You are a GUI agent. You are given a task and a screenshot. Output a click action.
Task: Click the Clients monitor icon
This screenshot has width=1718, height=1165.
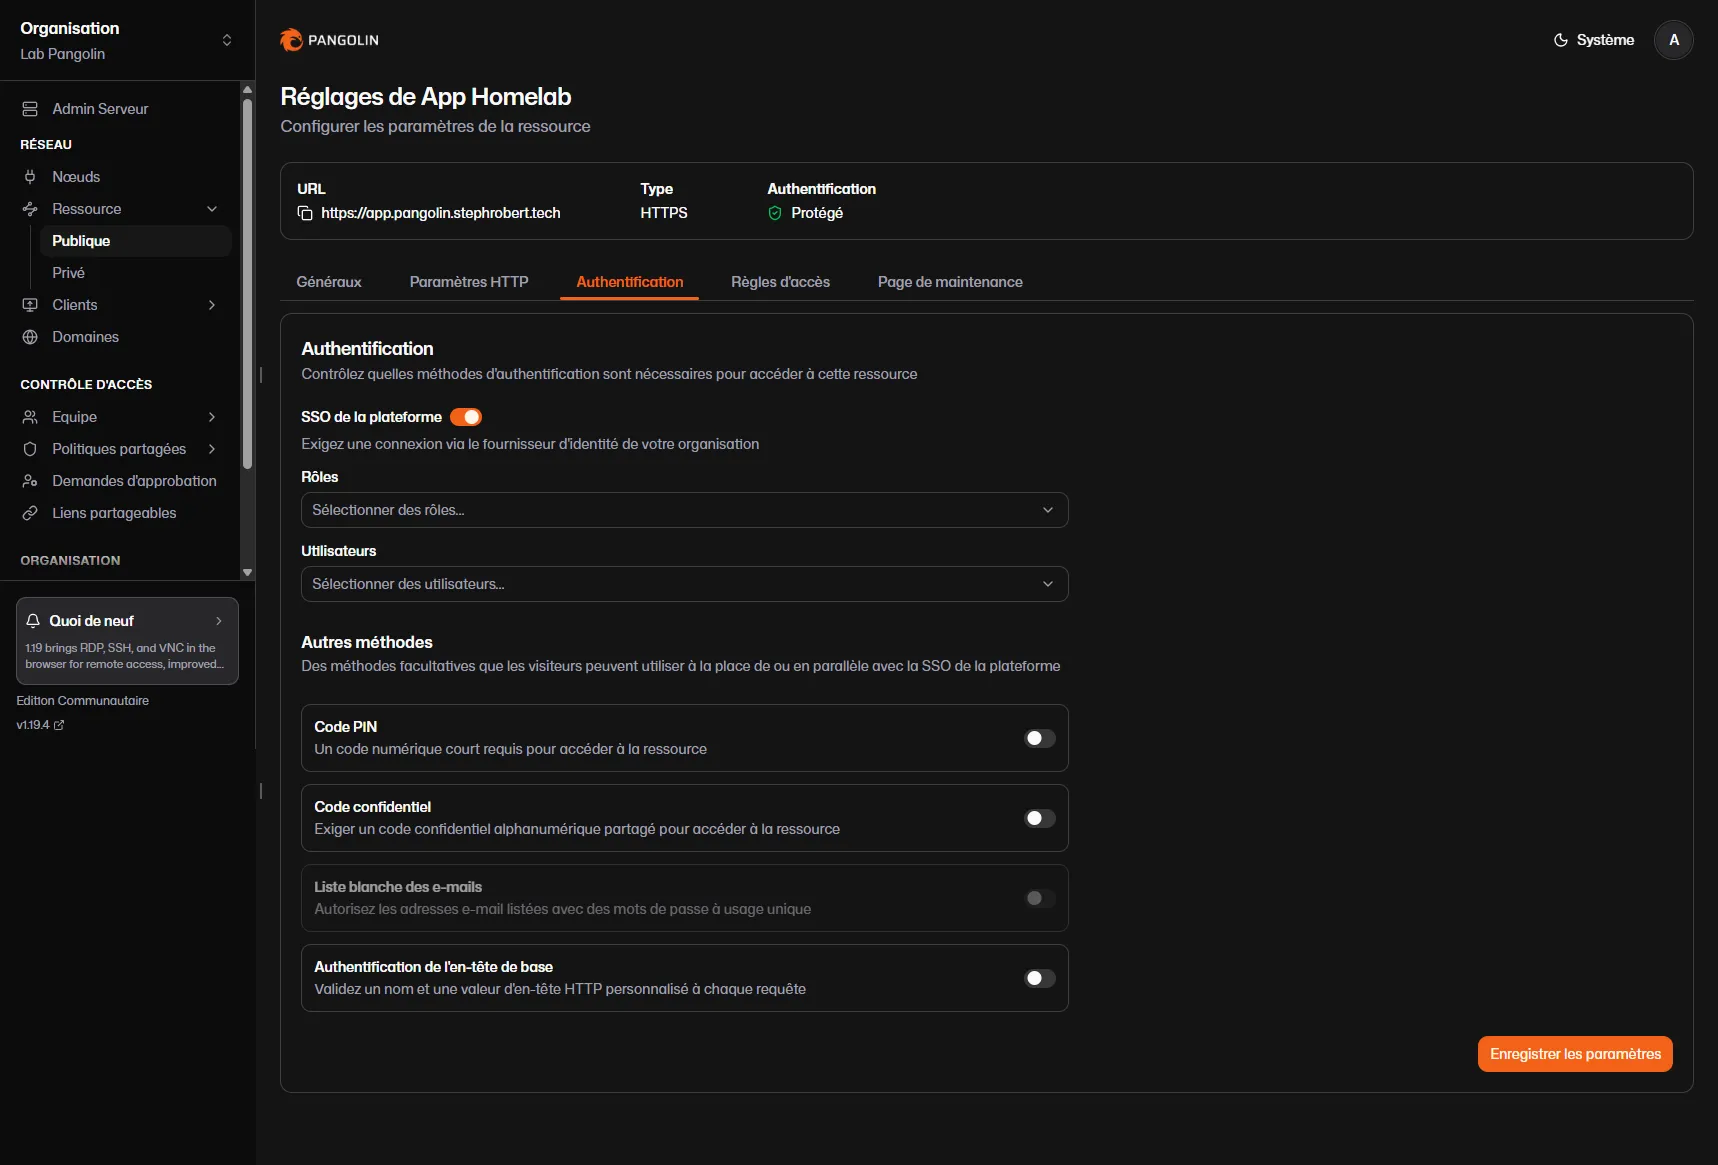[x=30, y=305]
